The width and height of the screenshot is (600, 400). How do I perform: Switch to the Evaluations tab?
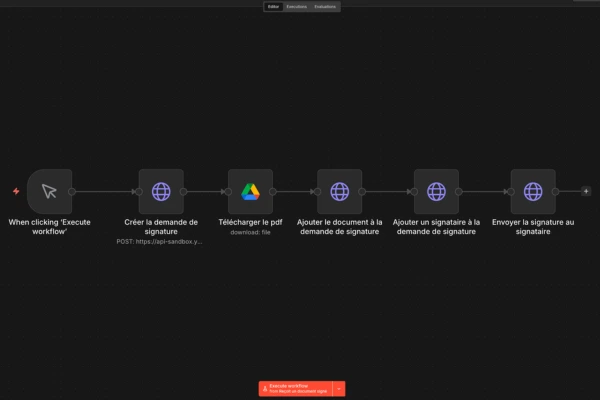coord(325,7)
